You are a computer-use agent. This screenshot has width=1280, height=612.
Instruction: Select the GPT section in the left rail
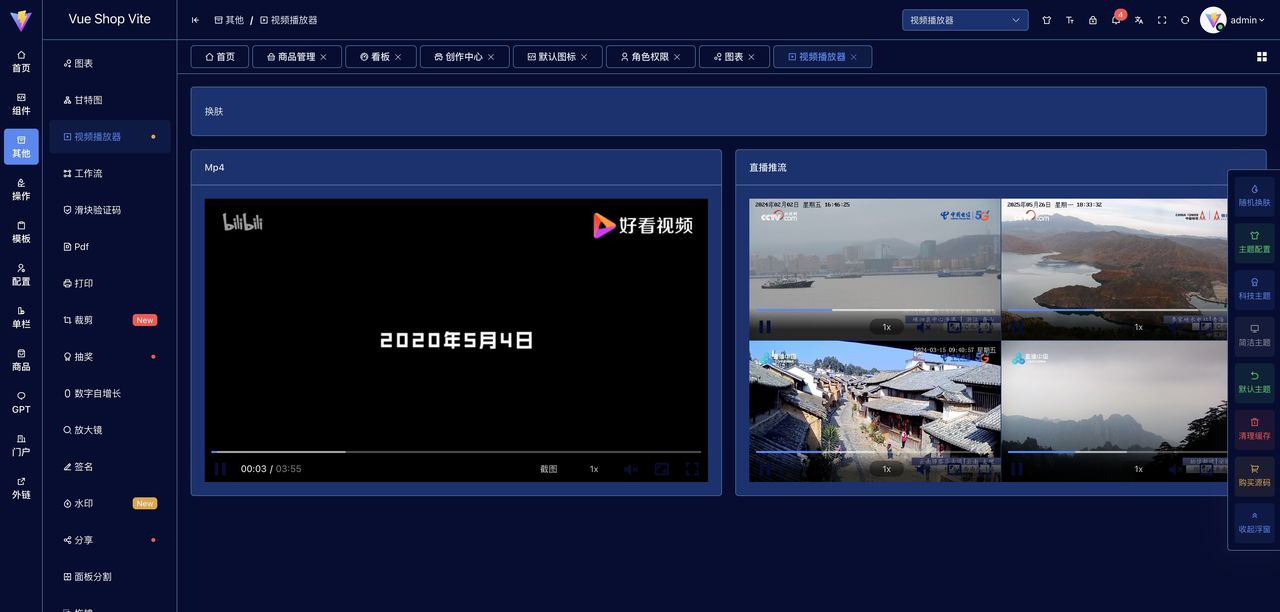[x=20, y=402]
